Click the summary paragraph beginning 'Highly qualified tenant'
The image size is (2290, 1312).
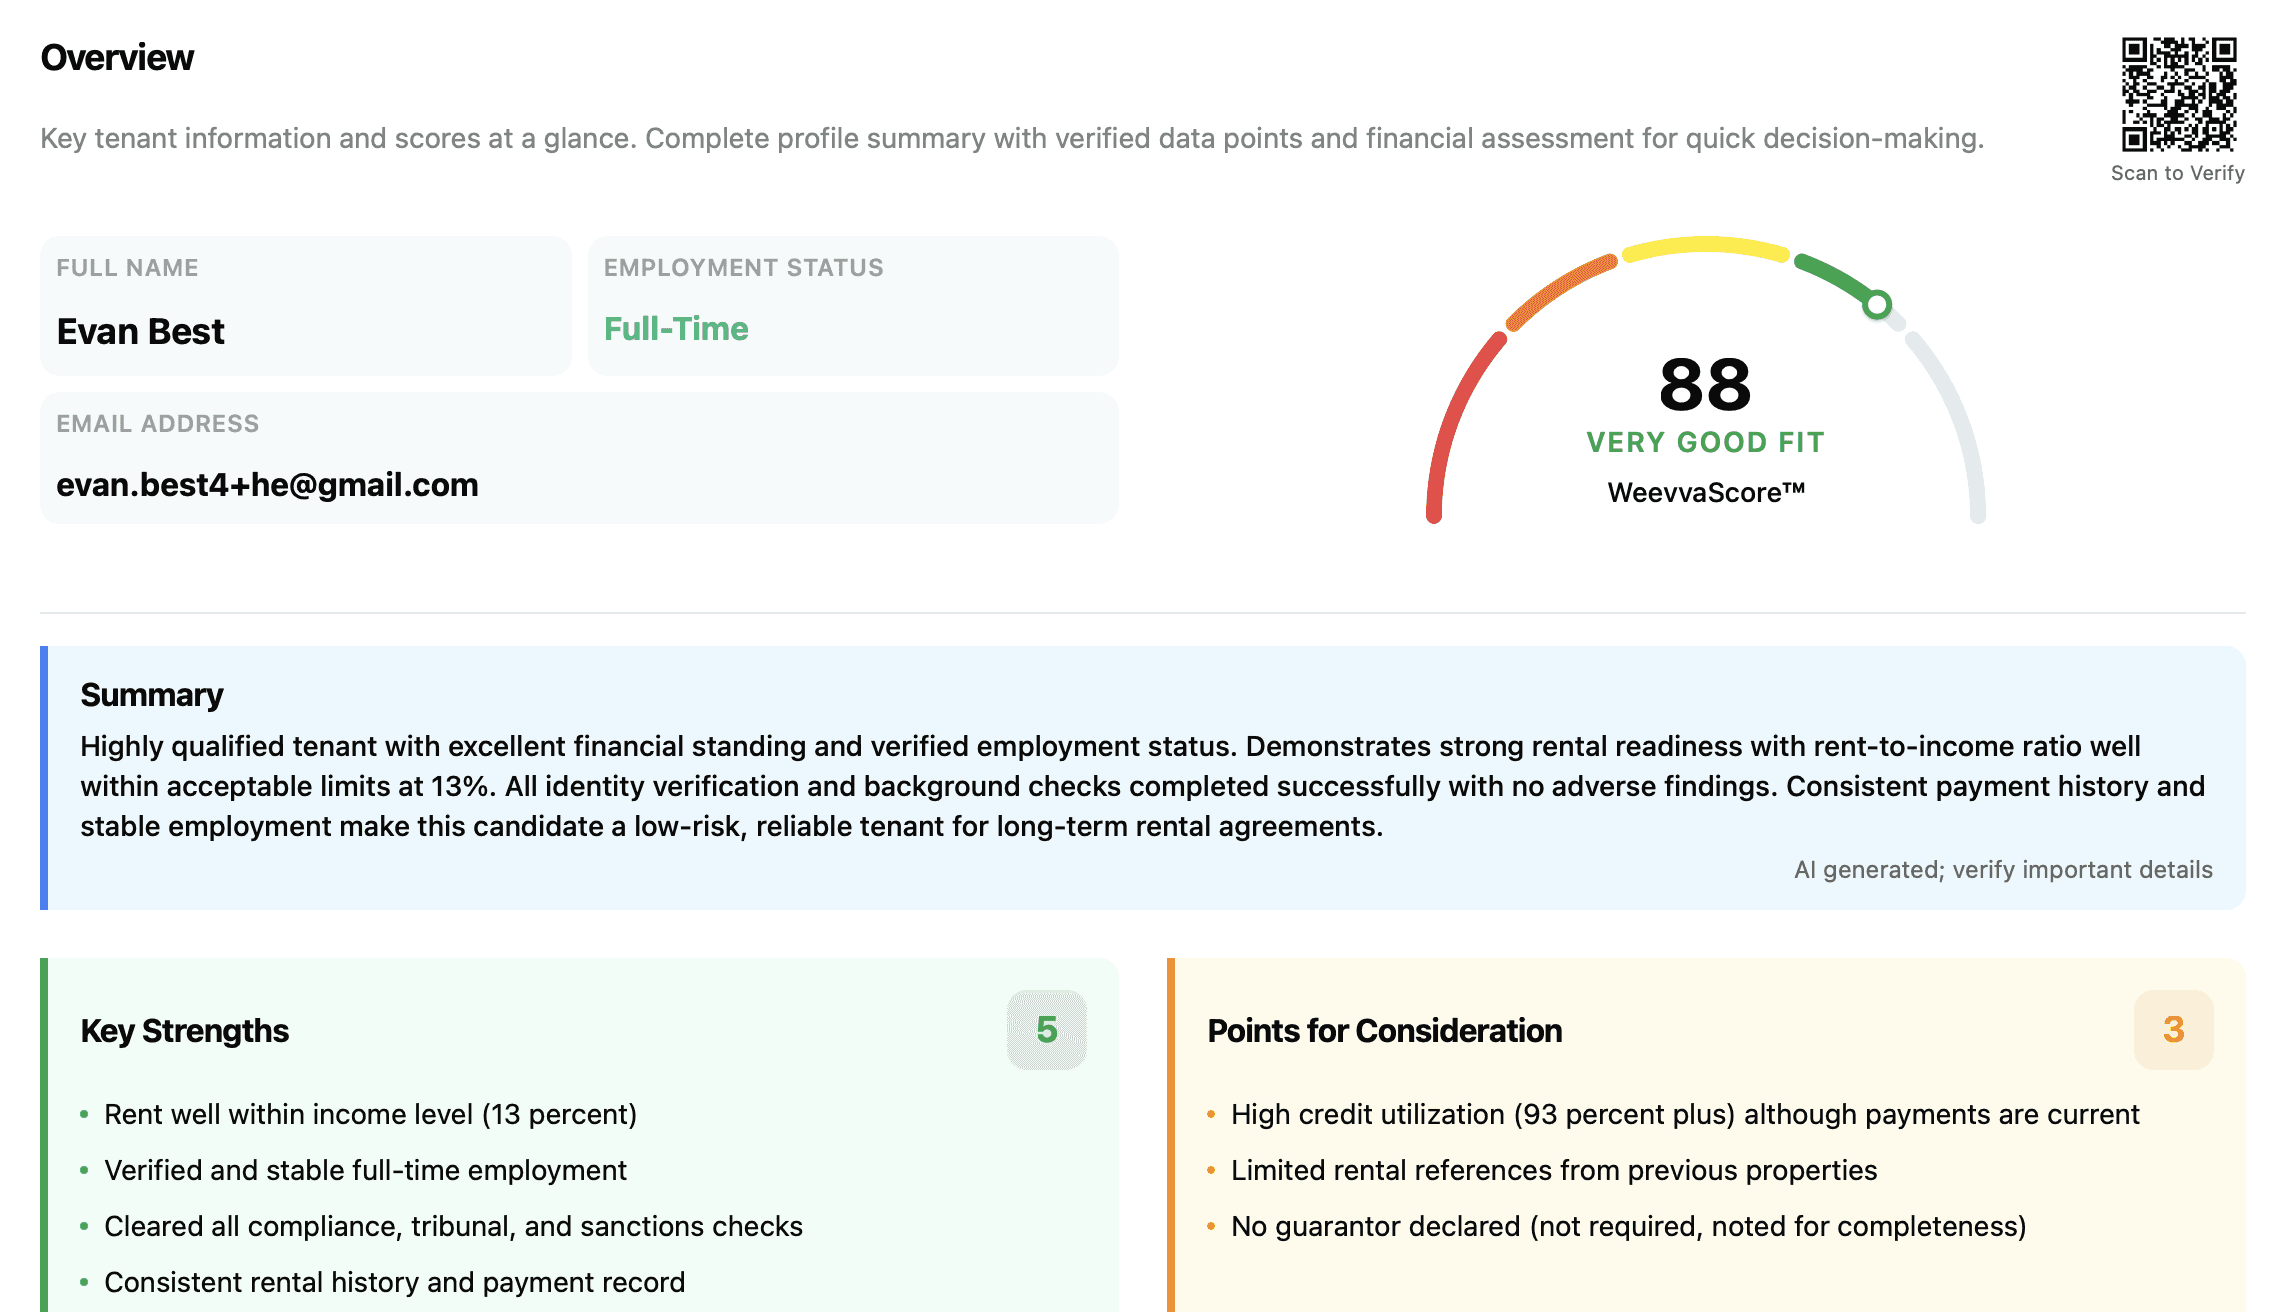1142,786
